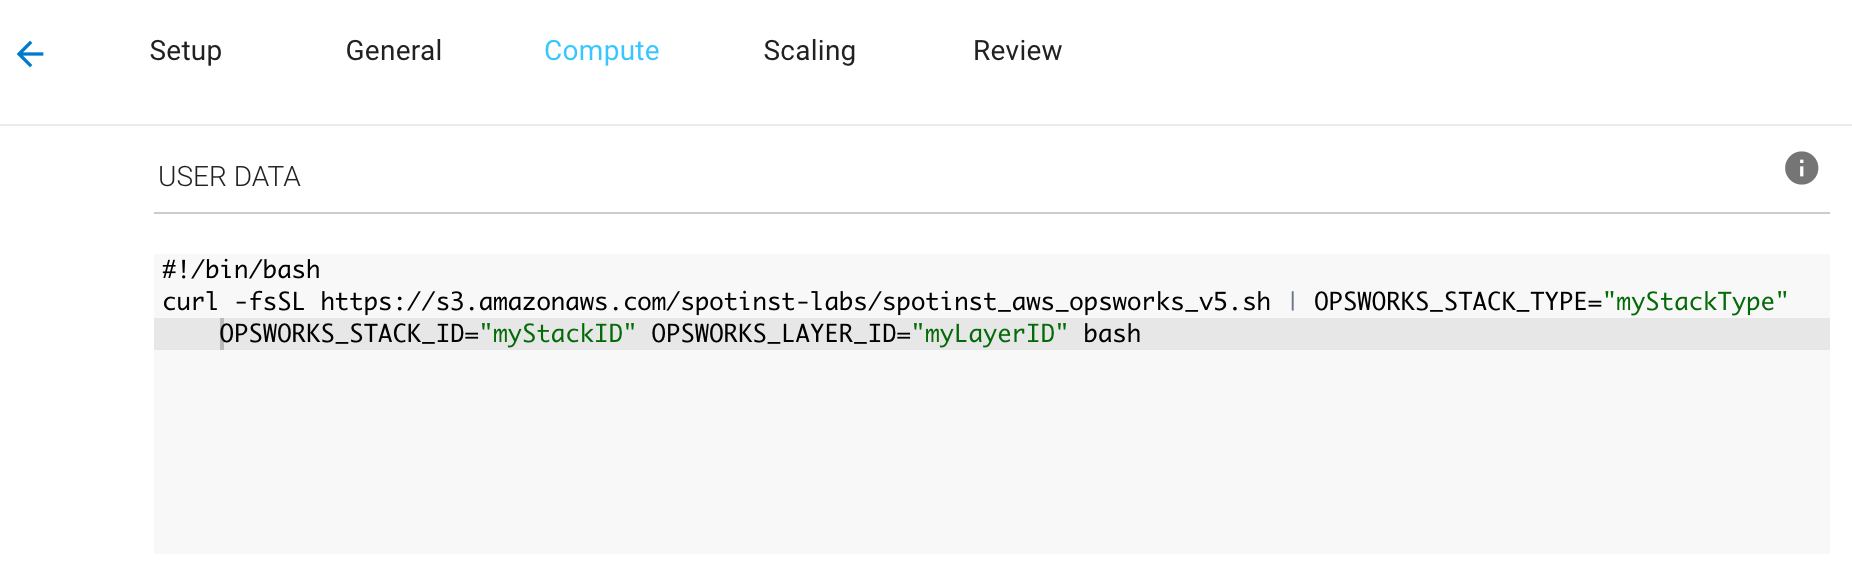
Task: Click the "myStackID" string value
Action: coord(557,334)
